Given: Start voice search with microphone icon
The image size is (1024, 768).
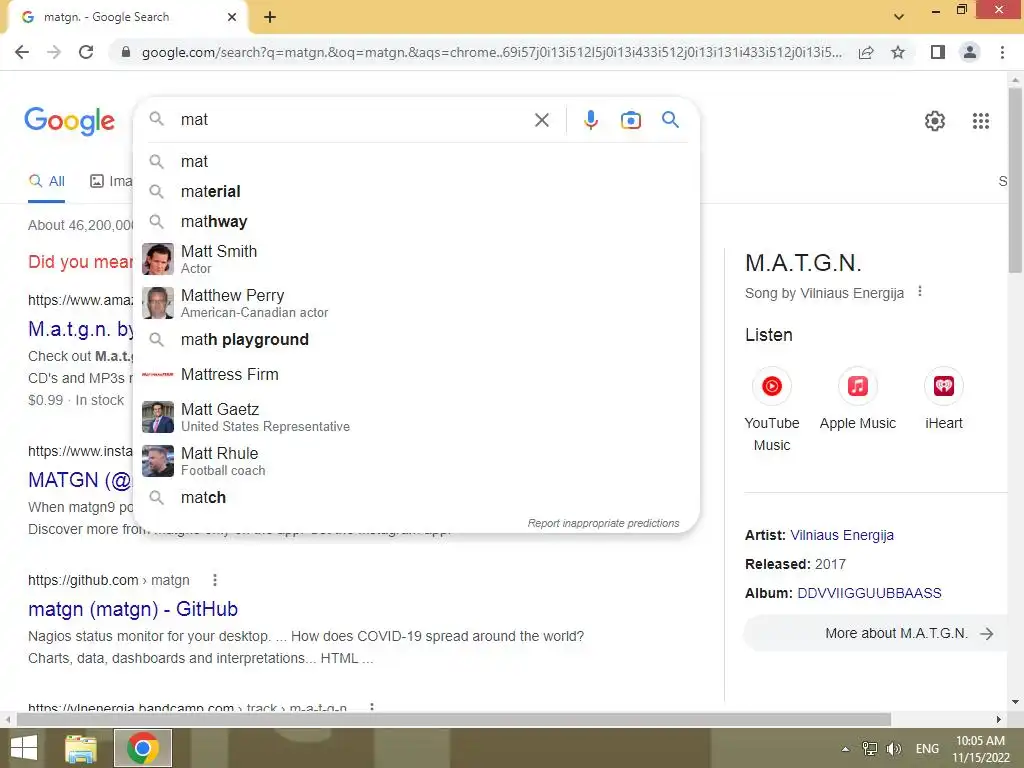Looking at the screenshot, I should click(590, 120).
